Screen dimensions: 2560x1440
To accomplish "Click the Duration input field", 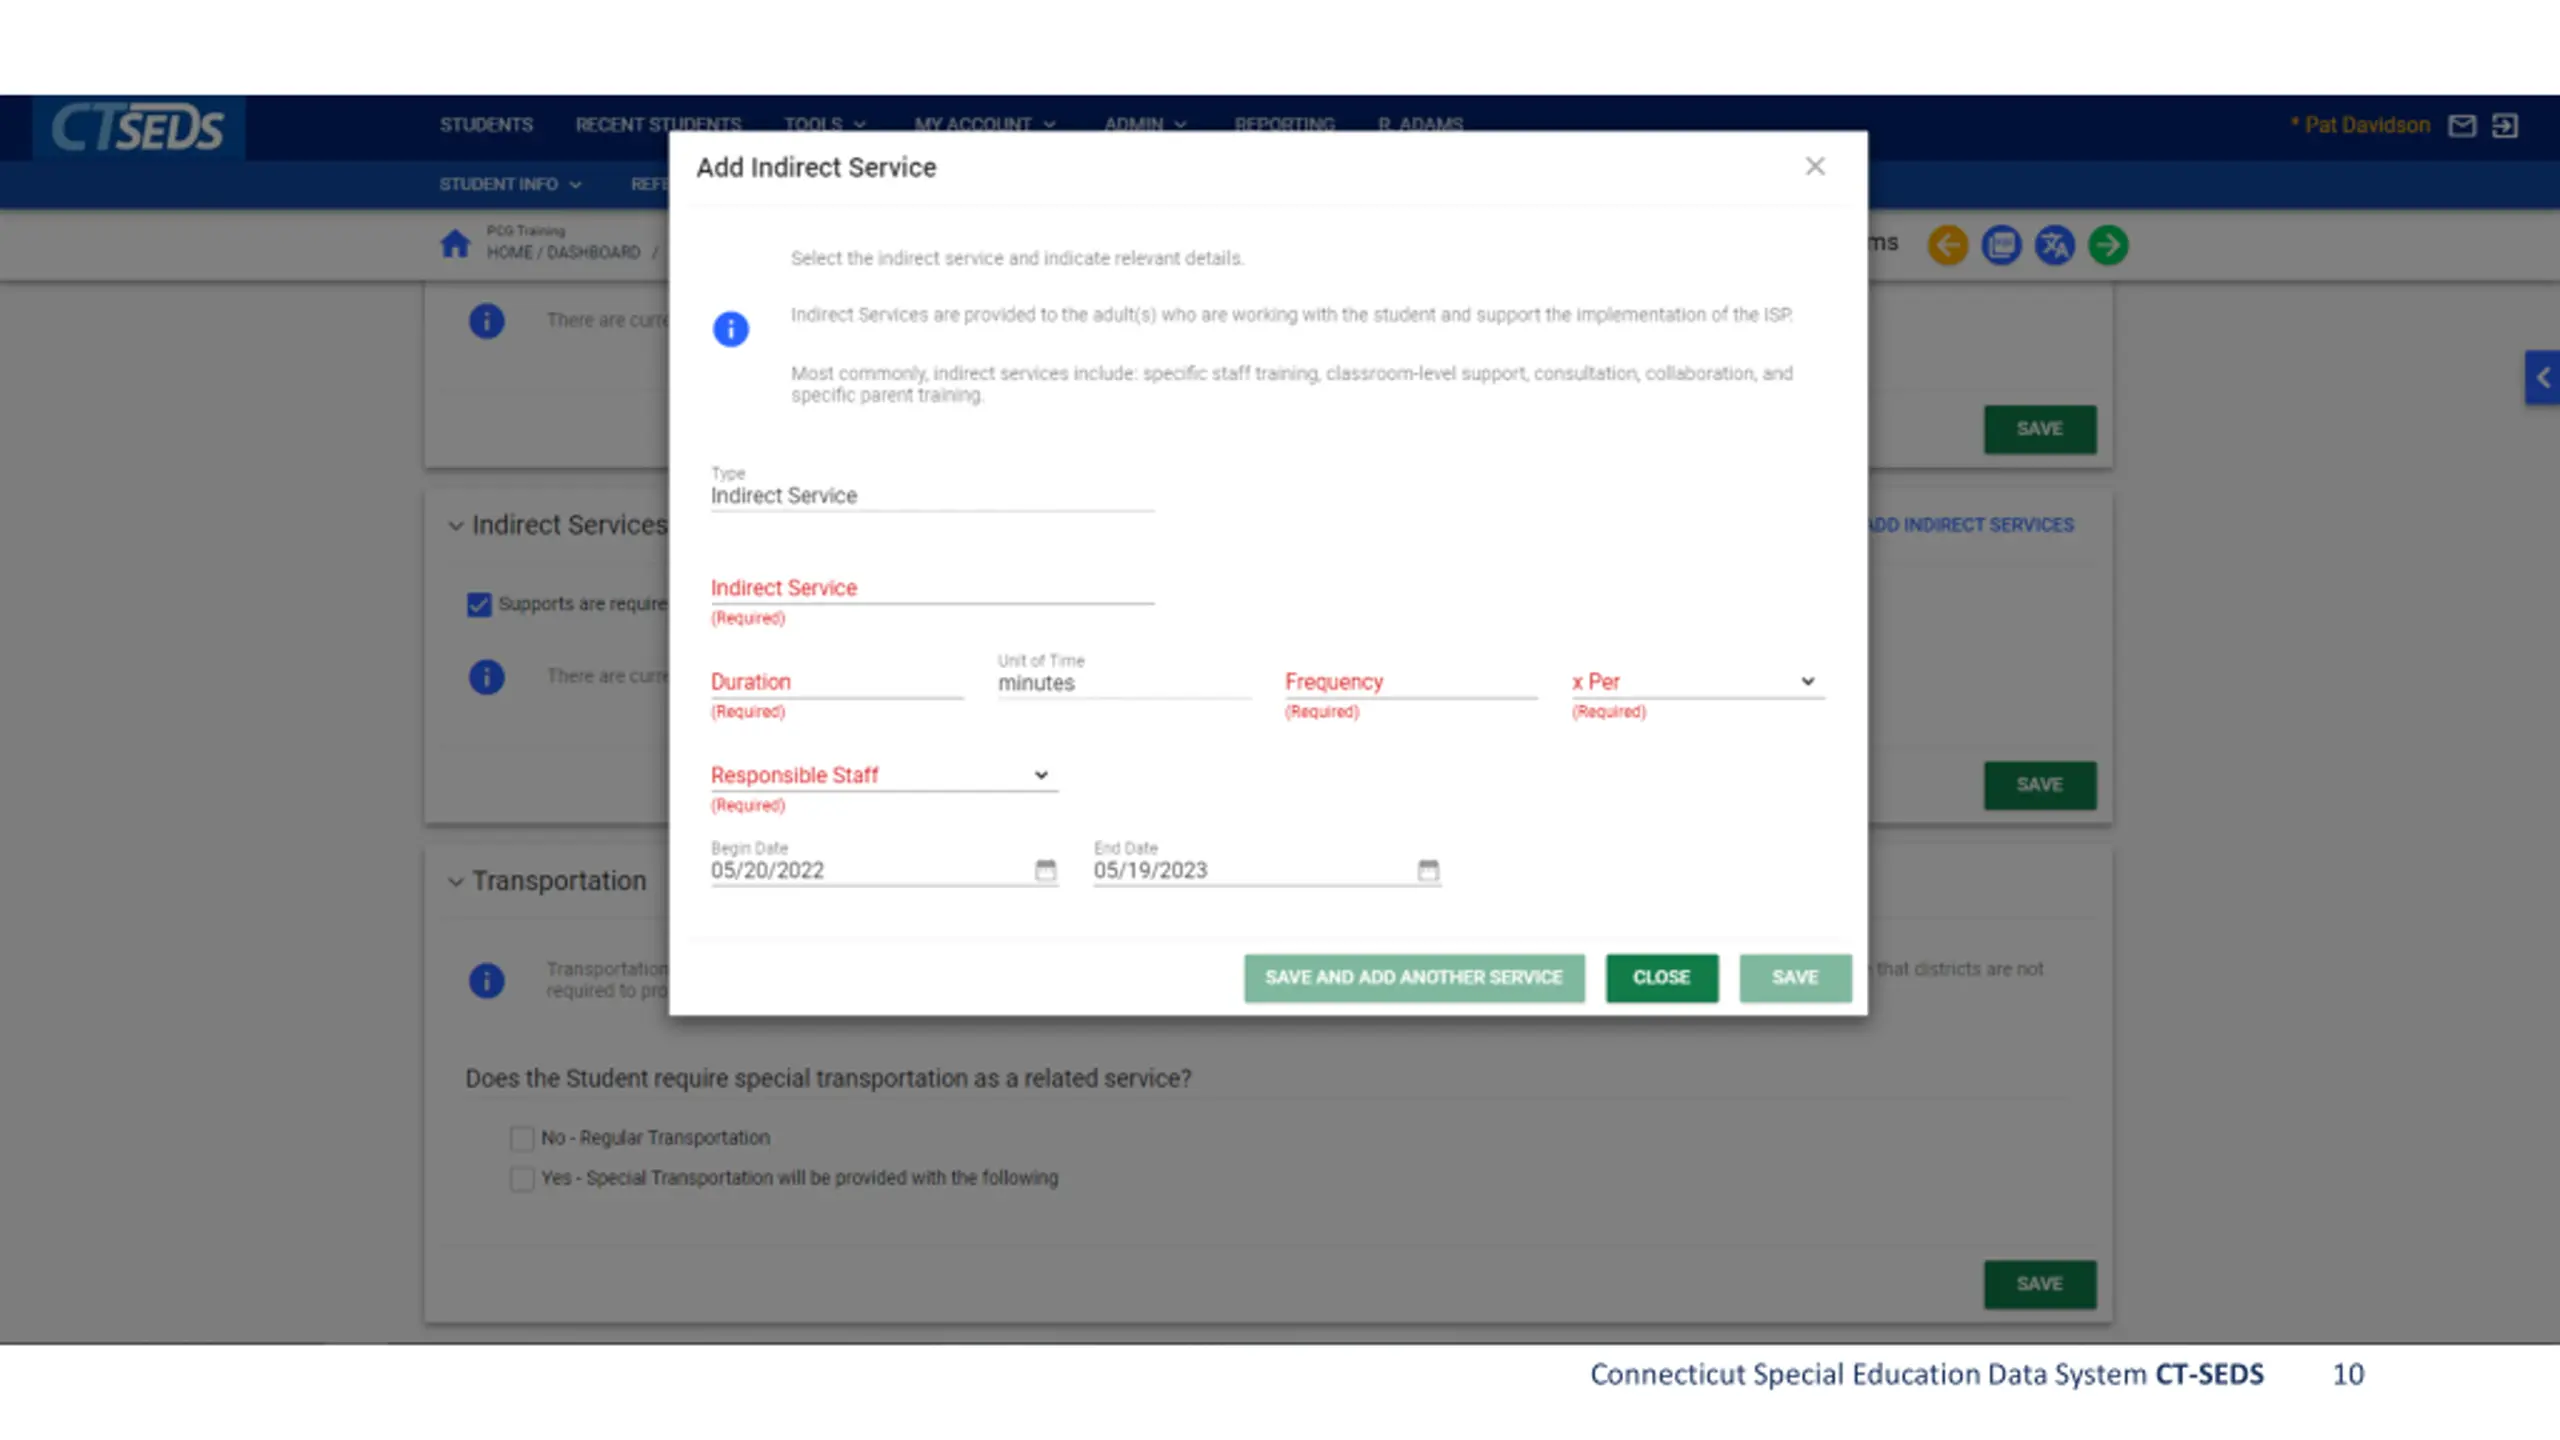I will point(835,682).
